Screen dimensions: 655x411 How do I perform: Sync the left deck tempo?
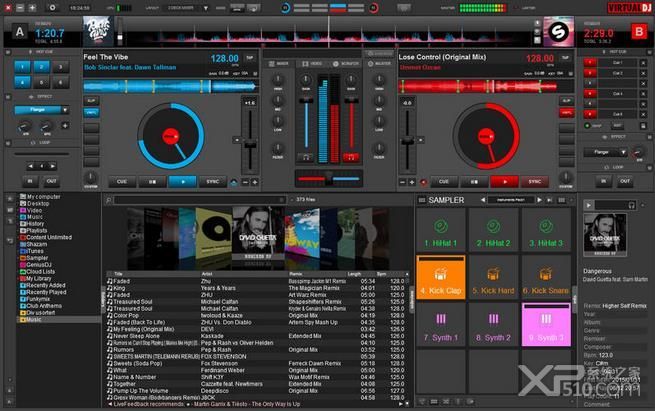pyautogui.click(x=213, y=182)
